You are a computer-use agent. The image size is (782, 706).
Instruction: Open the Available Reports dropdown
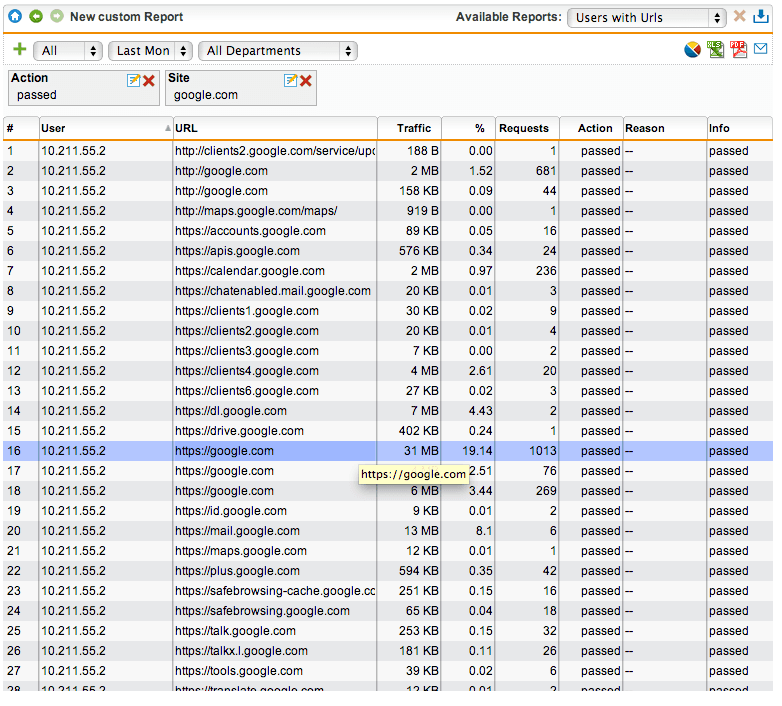[x=646, y=18]
